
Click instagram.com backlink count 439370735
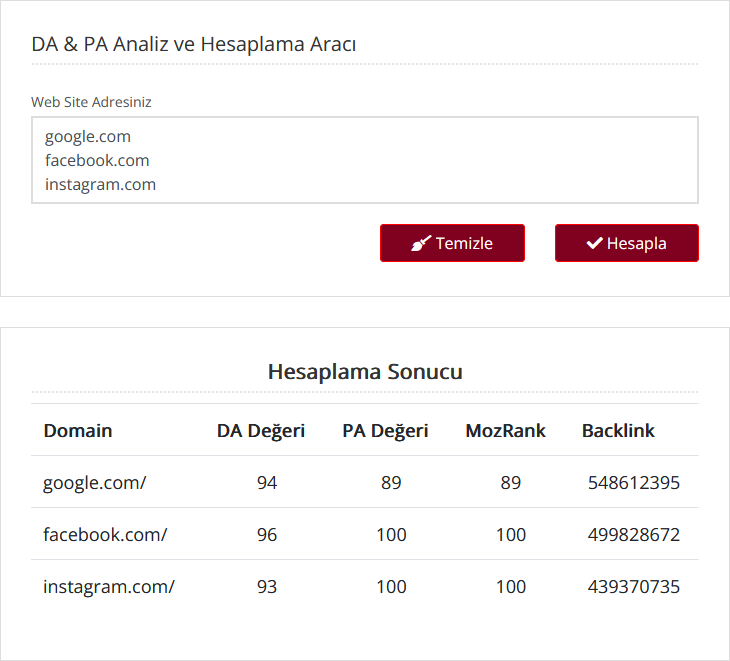pyautogui.click(x=634, y=587)
